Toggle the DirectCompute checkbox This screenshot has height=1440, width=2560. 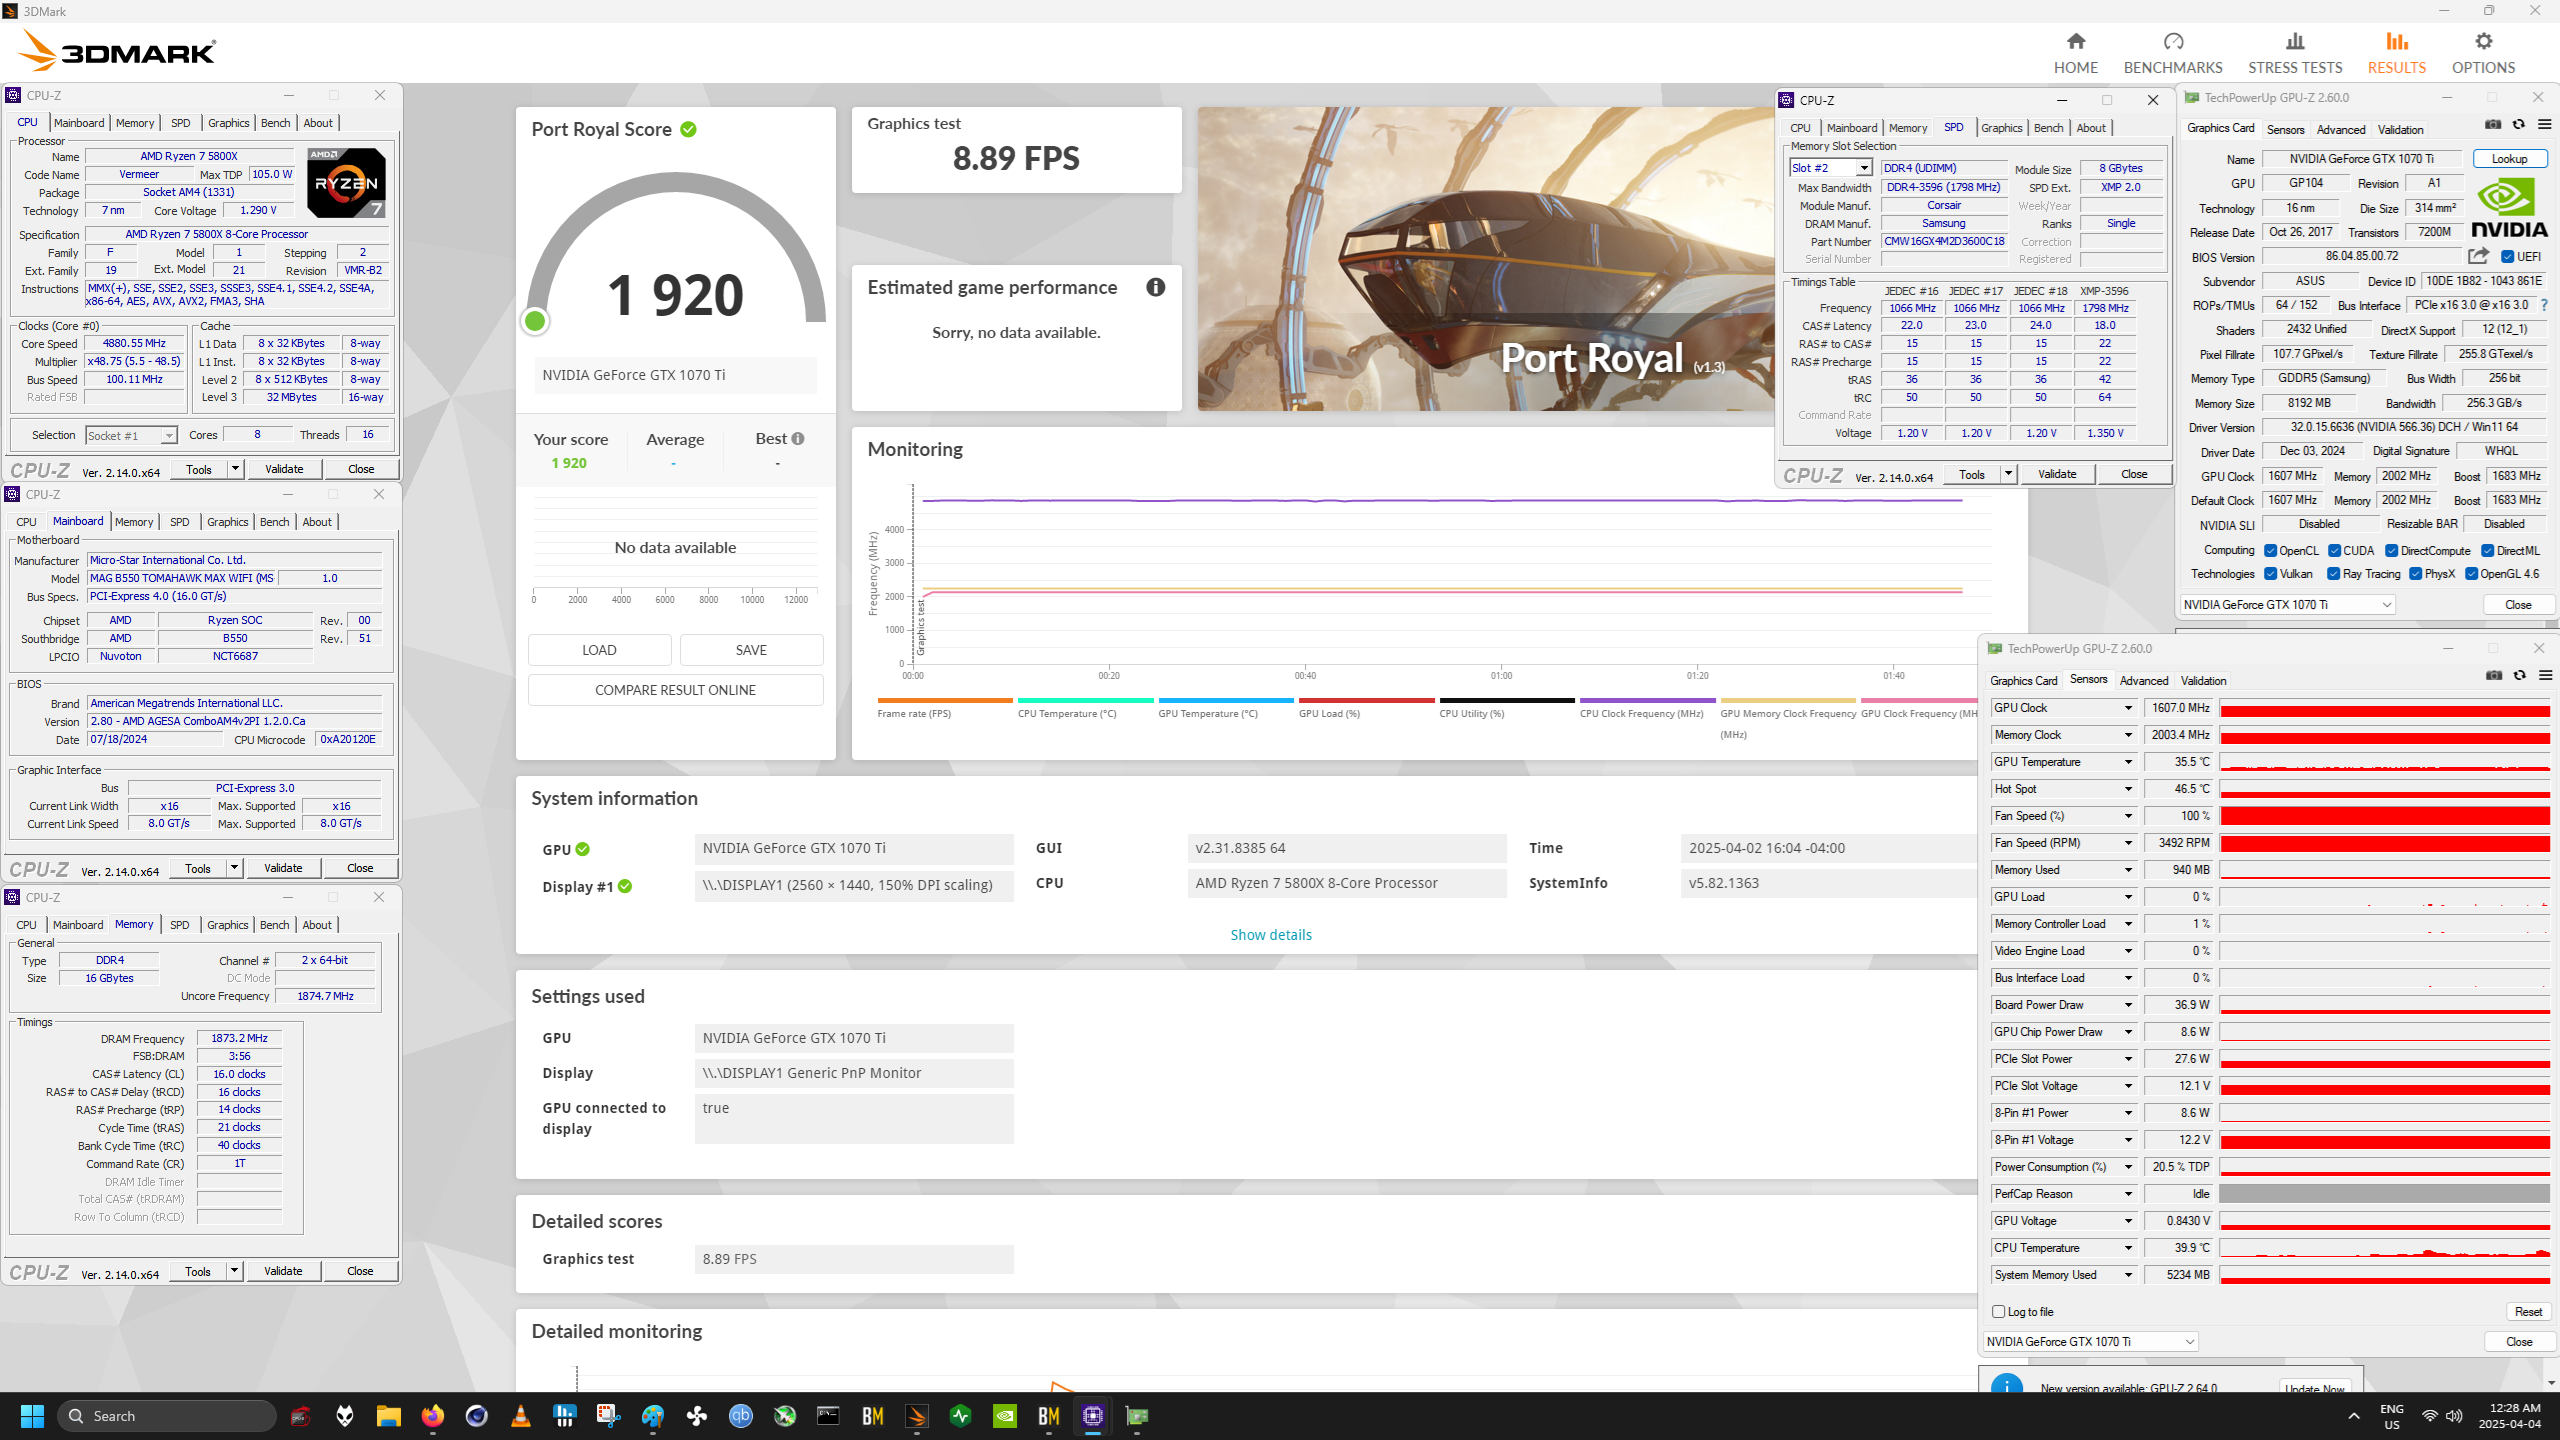2392,551
